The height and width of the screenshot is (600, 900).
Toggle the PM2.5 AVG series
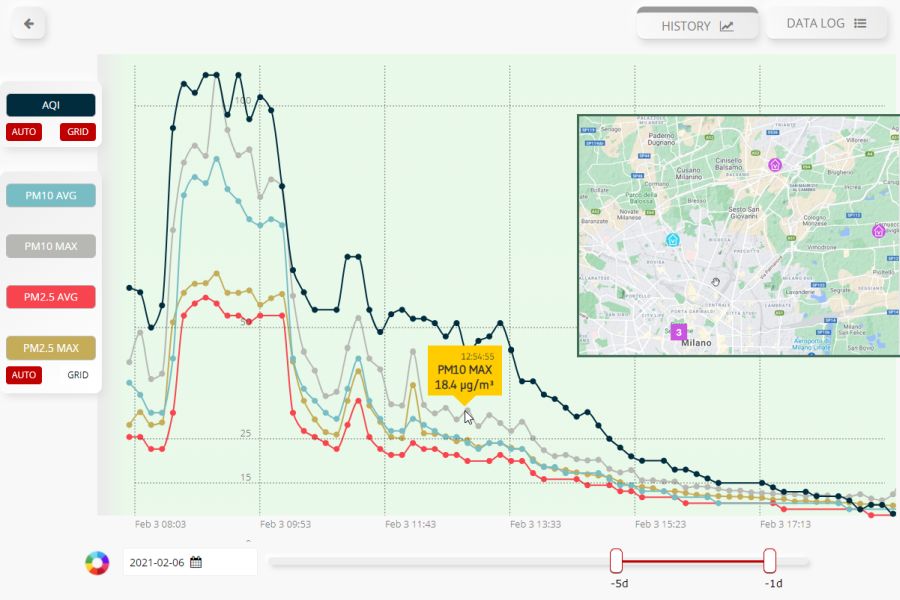(x=51, y=297)
